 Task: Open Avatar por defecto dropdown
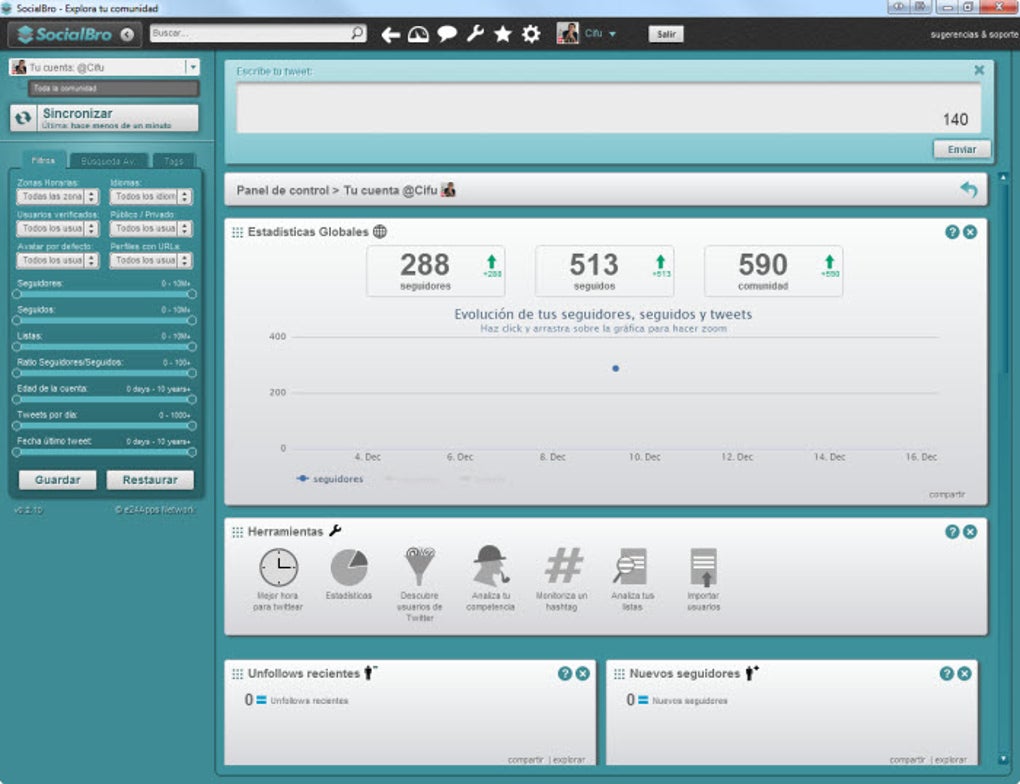point(58,260)
